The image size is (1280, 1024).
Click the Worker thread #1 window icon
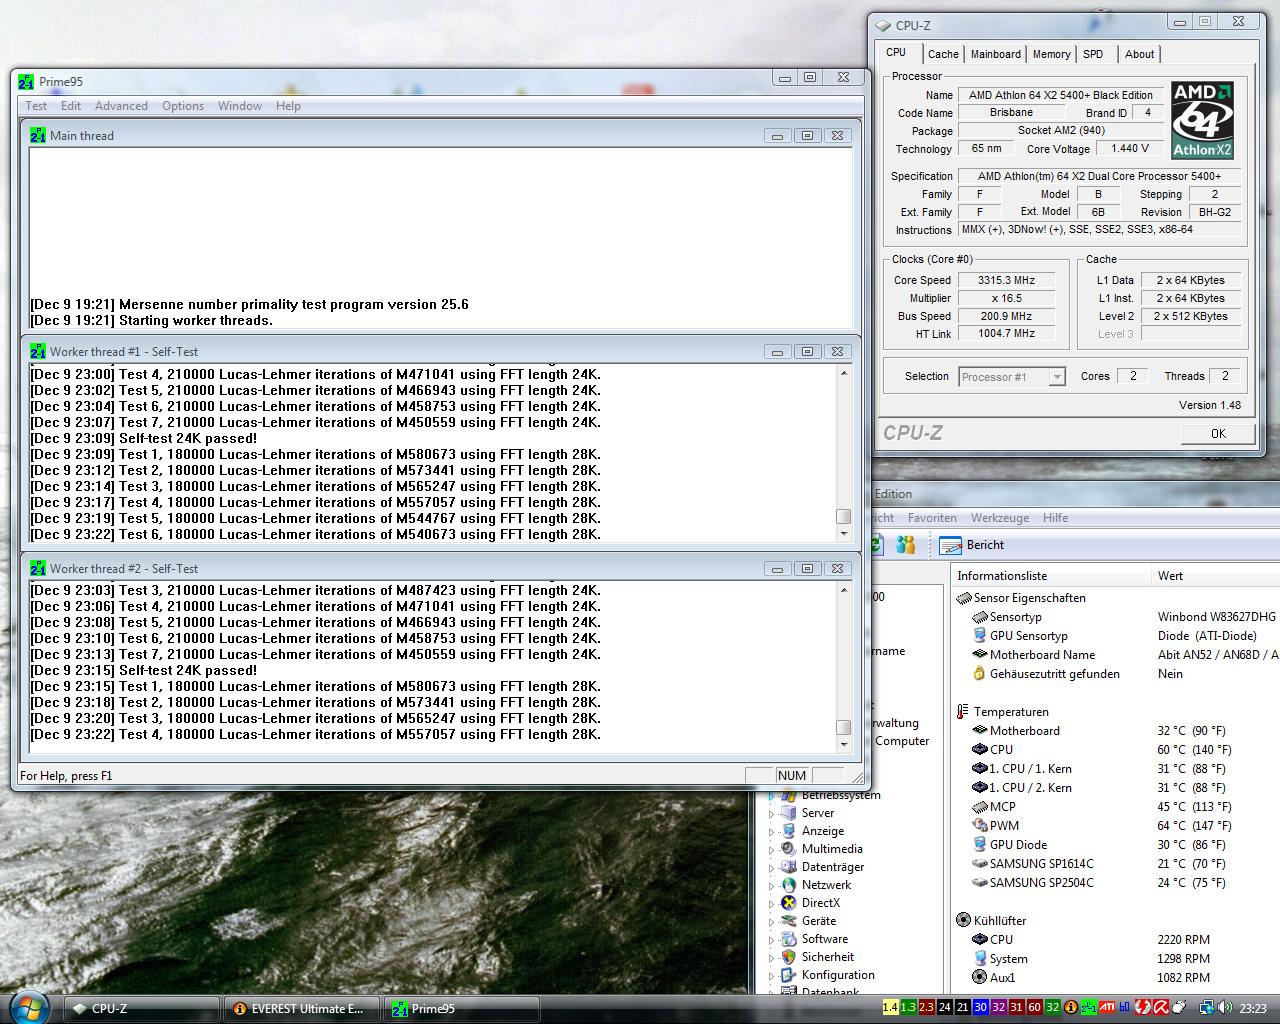38,352
